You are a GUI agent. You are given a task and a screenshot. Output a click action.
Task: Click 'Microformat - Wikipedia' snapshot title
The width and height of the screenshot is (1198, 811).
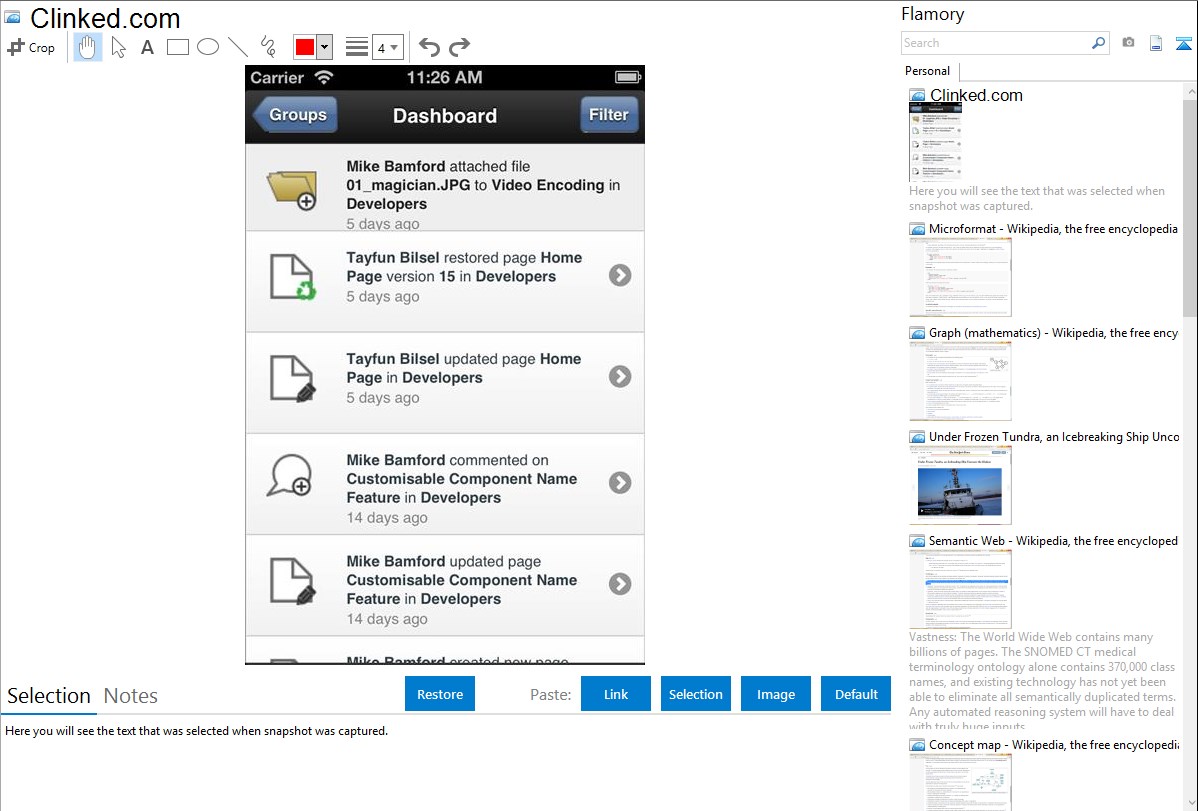[1053, 229]
